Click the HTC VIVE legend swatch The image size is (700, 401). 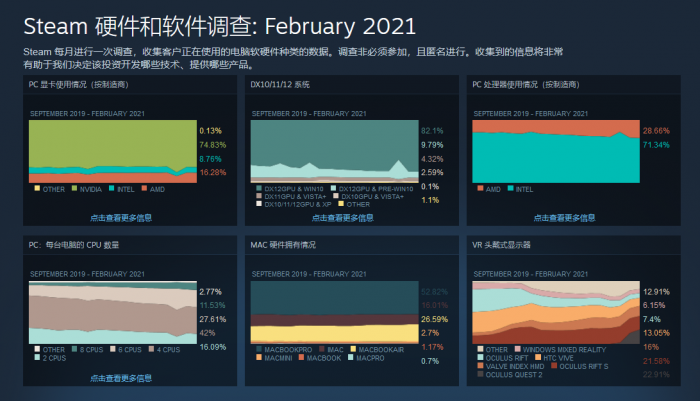click(538, 357)
